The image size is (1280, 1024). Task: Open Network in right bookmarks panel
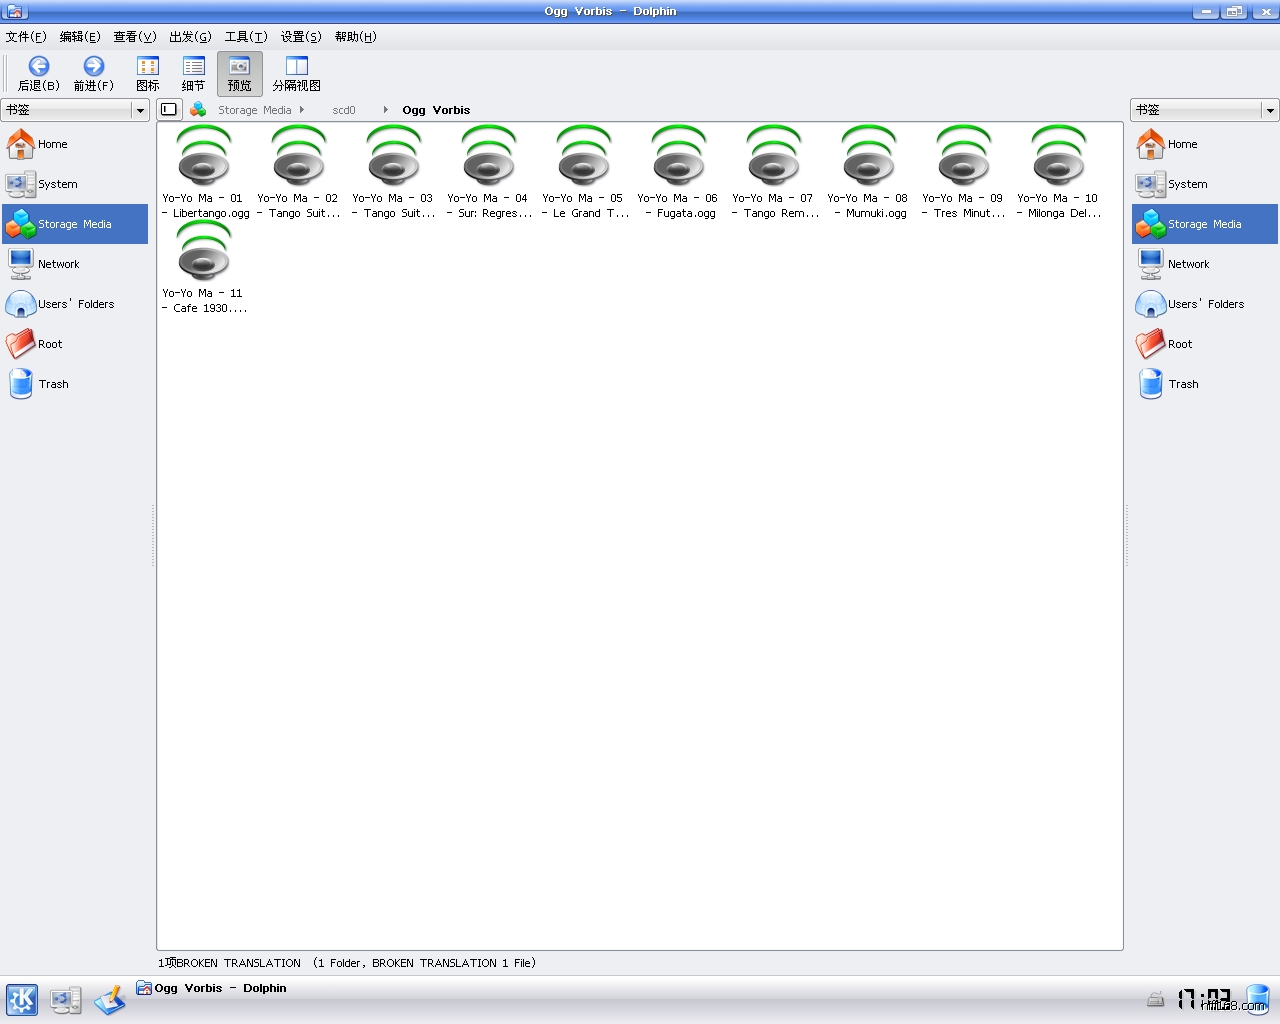pos(1188,264)
